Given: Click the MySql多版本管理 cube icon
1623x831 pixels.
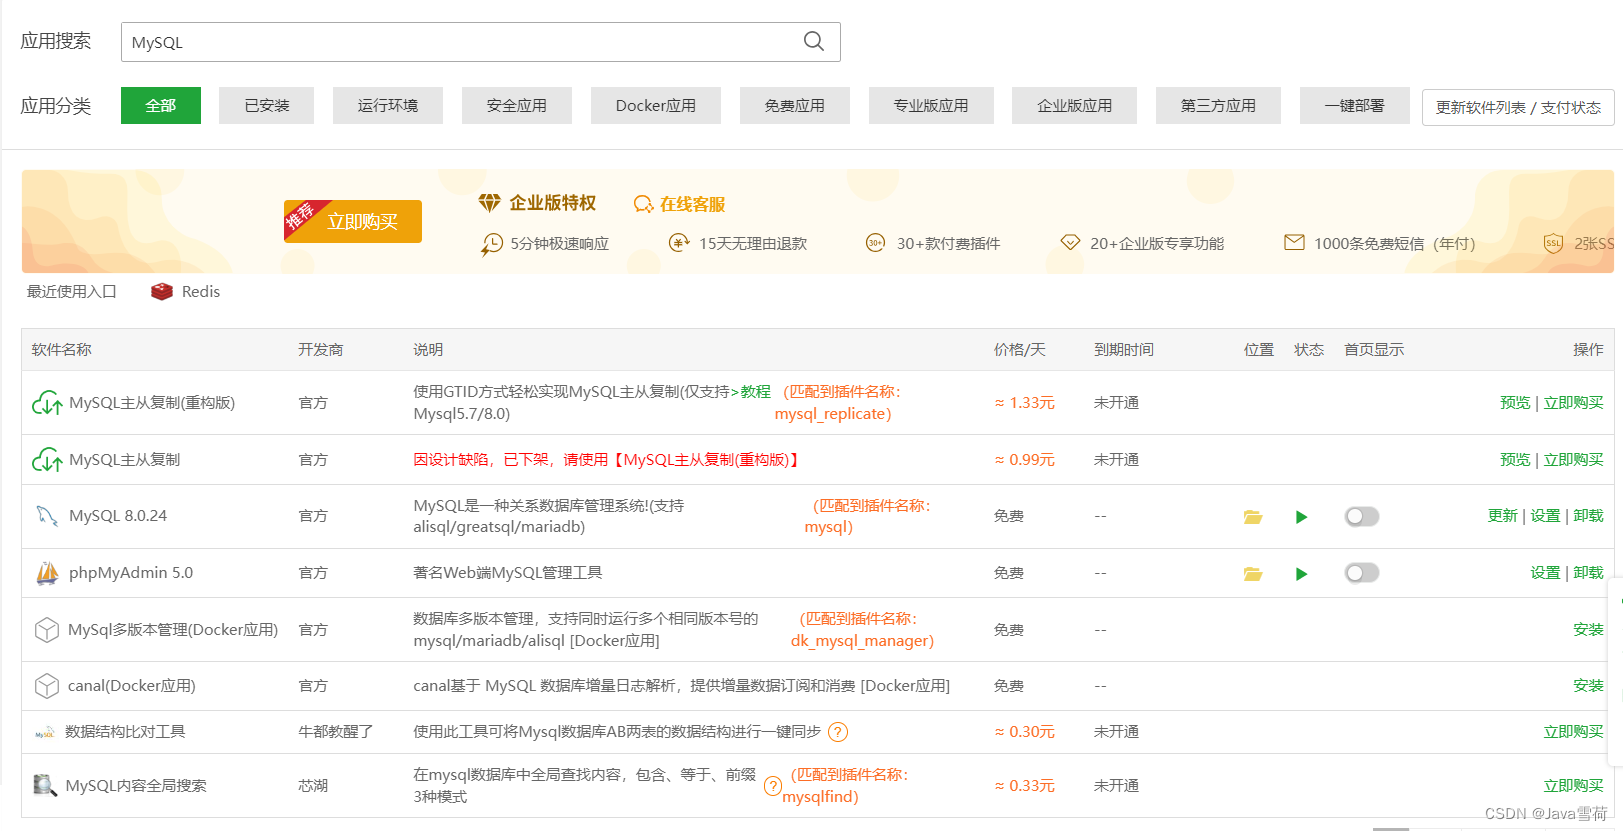Looking at the screenshot, I should pyautogui.click(x=47, y=630).
